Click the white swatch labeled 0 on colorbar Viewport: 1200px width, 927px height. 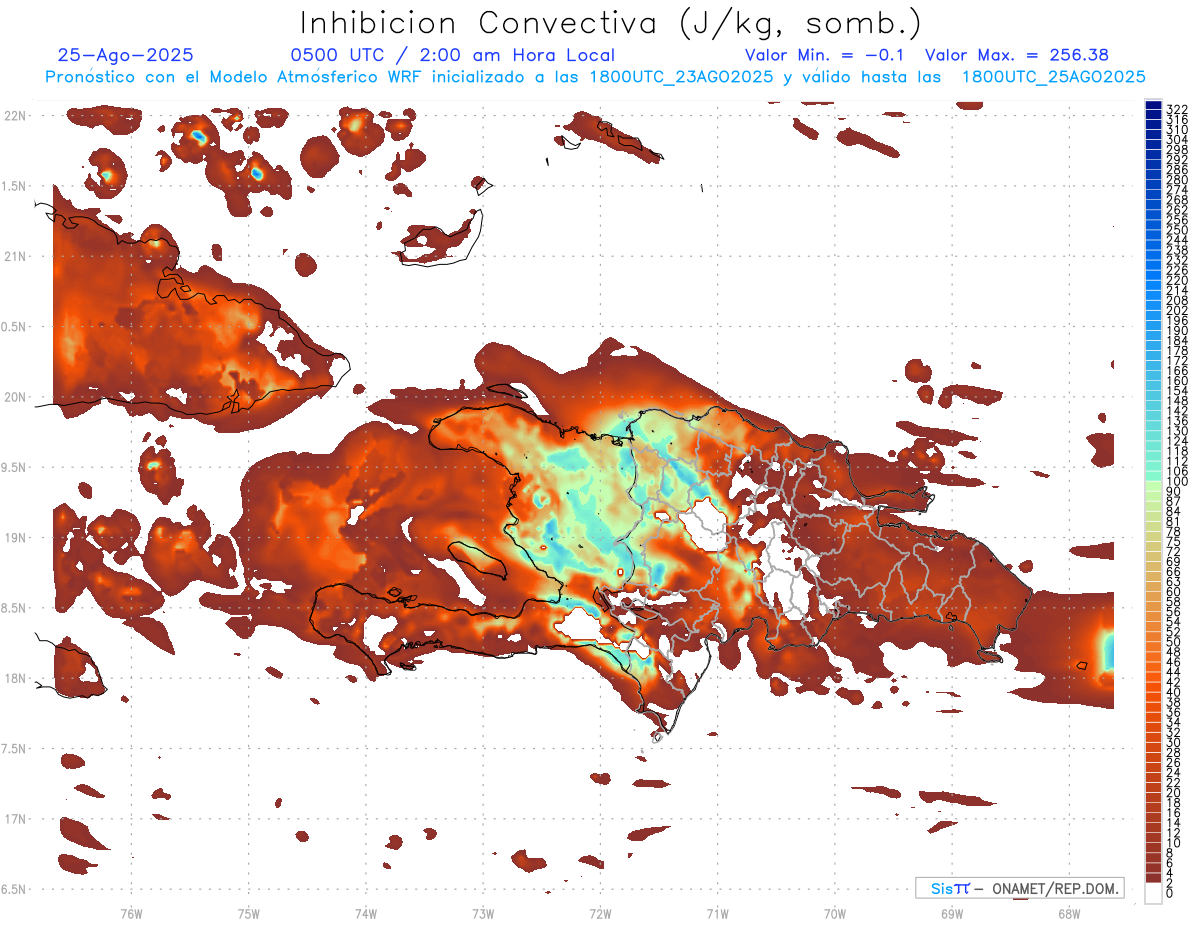[1154, 893]
